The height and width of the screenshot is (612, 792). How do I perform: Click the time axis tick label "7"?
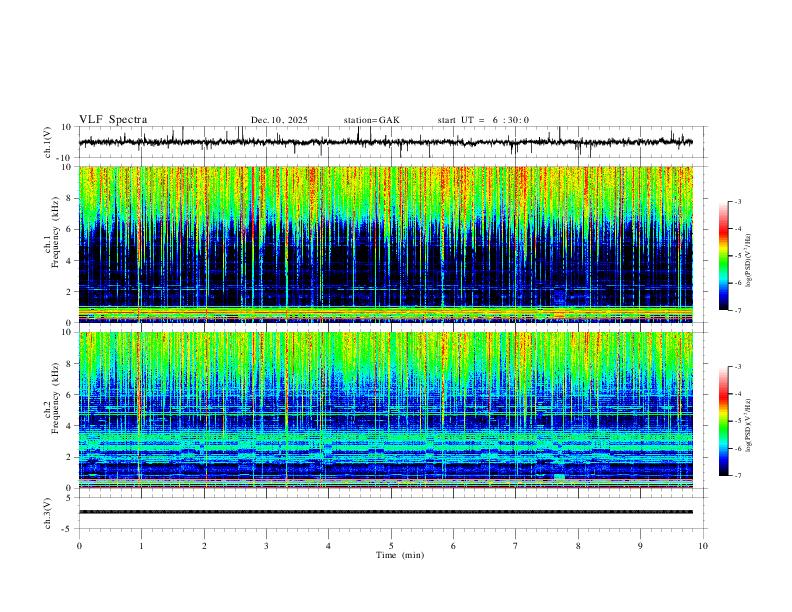tap(516, 546)
